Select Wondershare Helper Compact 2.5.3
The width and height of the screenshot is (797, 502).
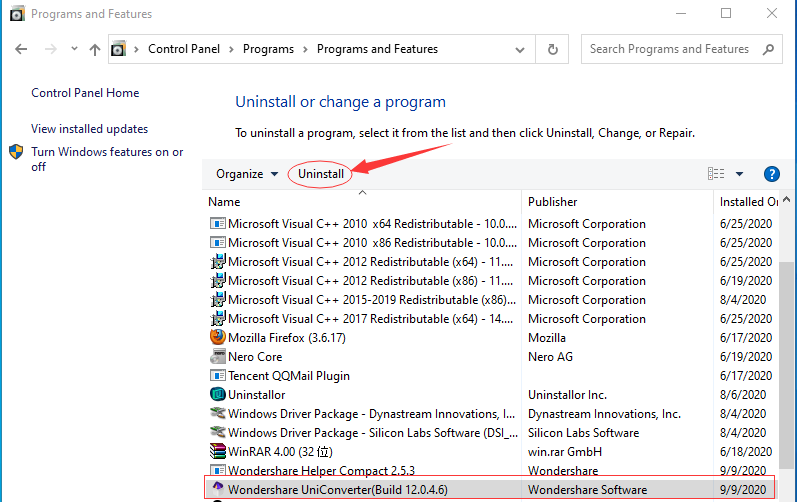[x=321, y=470]
